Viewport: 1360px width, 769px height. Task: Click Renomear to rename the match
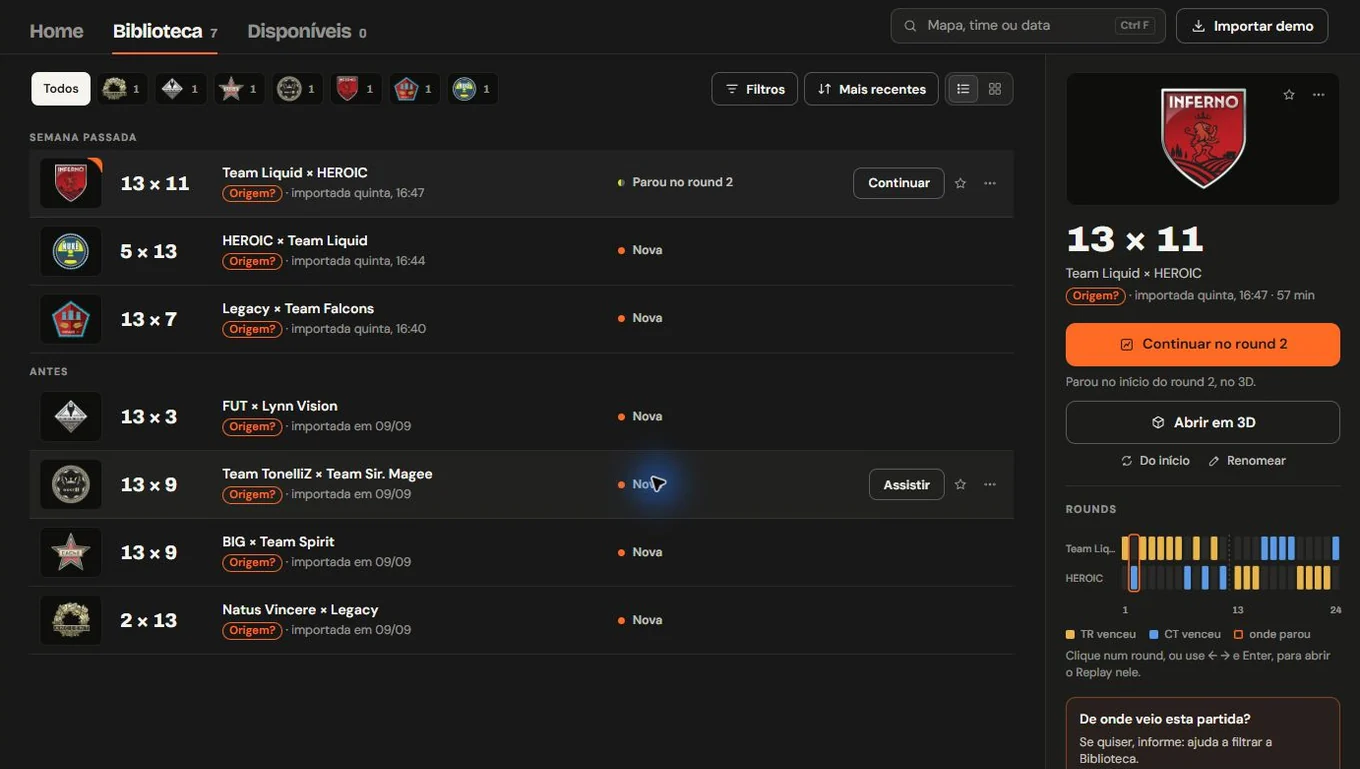pyautogui.click(x=1247, y=461)
